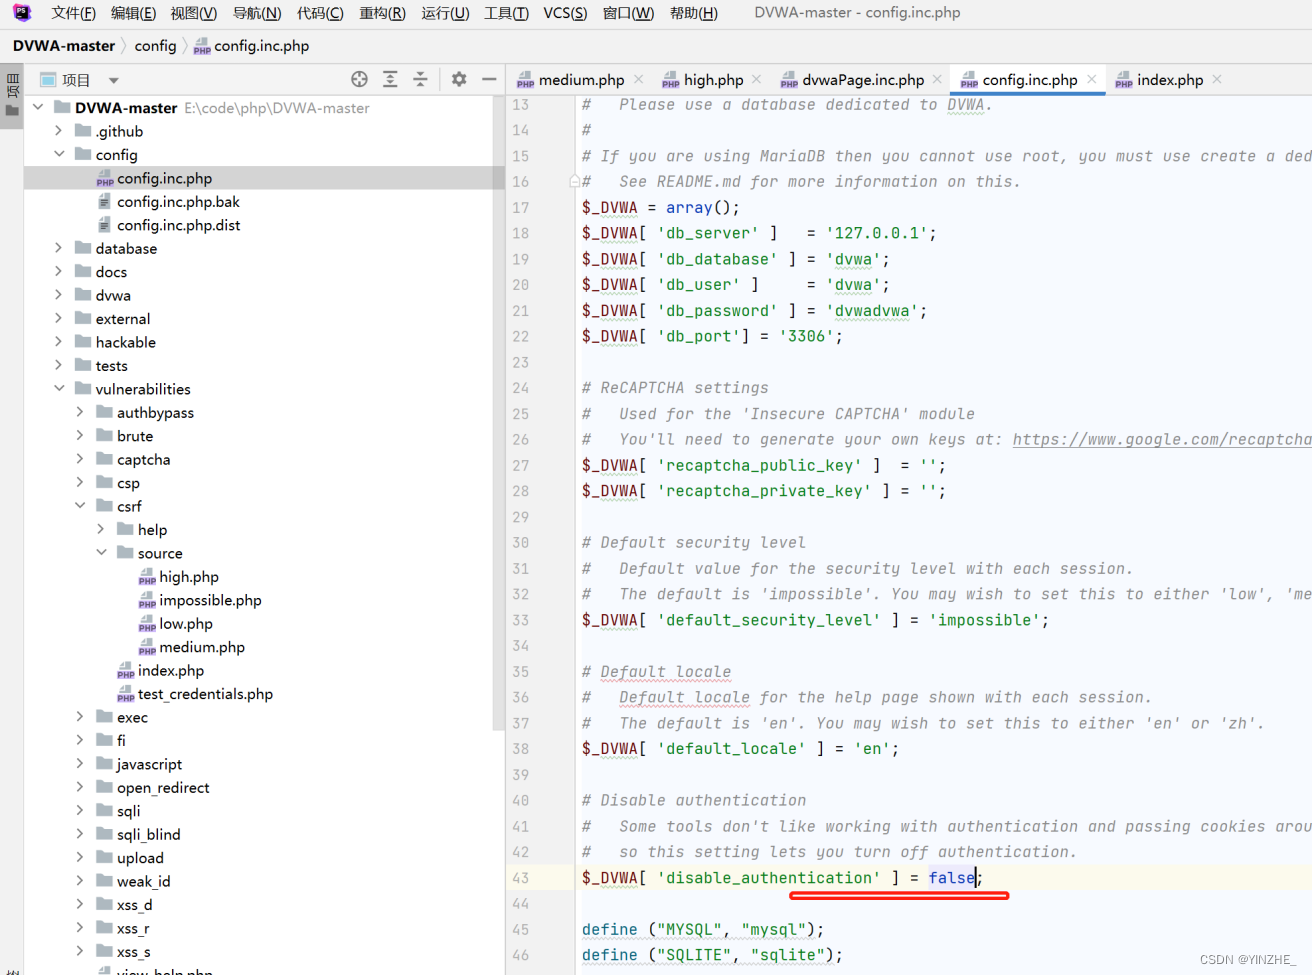1312x975 pixels.
Task: Click config folder in the breadcrumb
Action: click(x=155, y=46)
